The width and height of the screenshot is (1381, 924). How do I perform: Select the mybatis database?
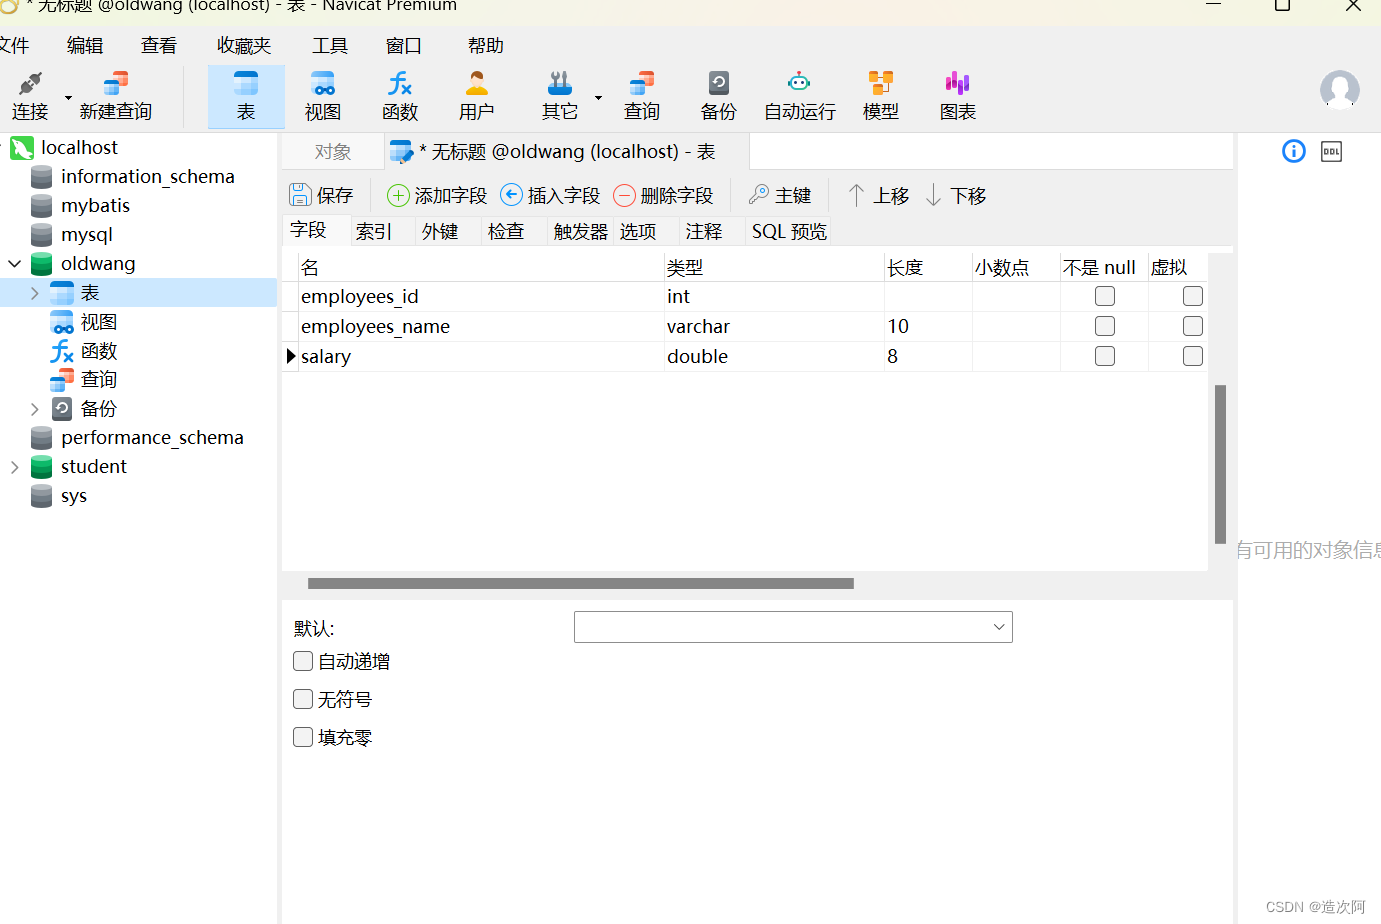click(95, 206)
